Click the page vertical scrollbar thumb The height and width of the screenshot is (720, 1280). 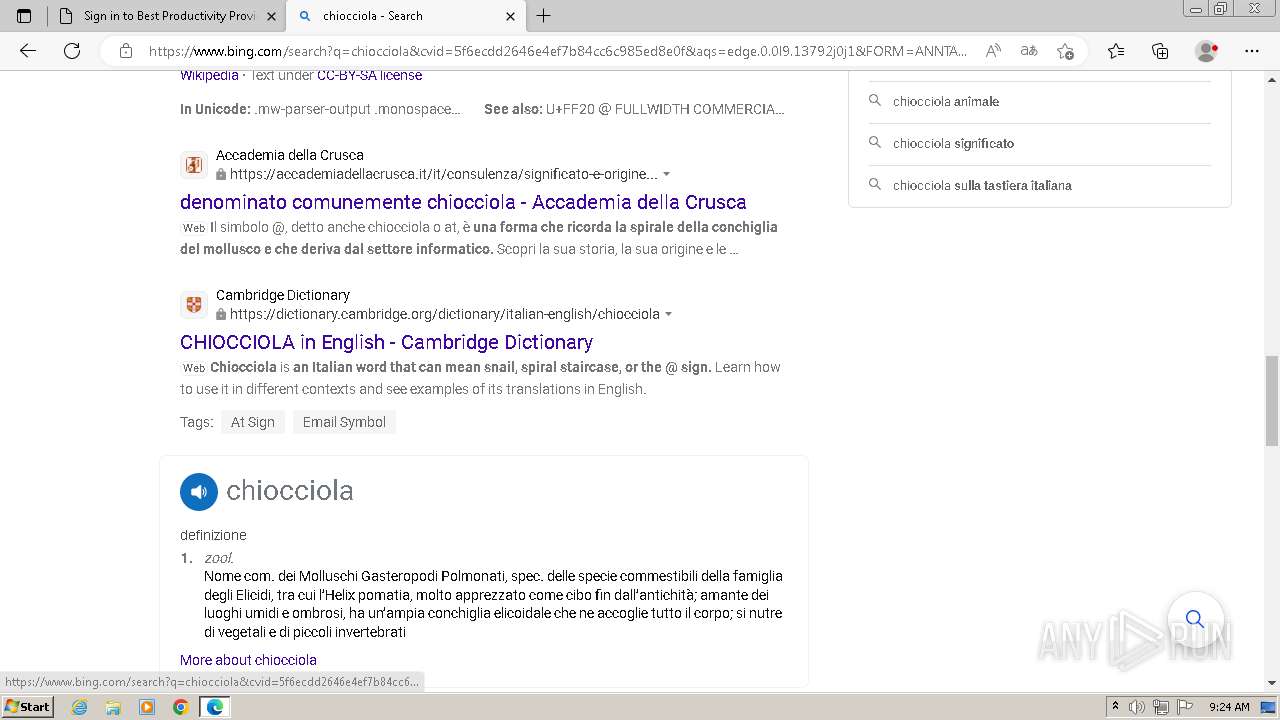(x=1272, y=400)
